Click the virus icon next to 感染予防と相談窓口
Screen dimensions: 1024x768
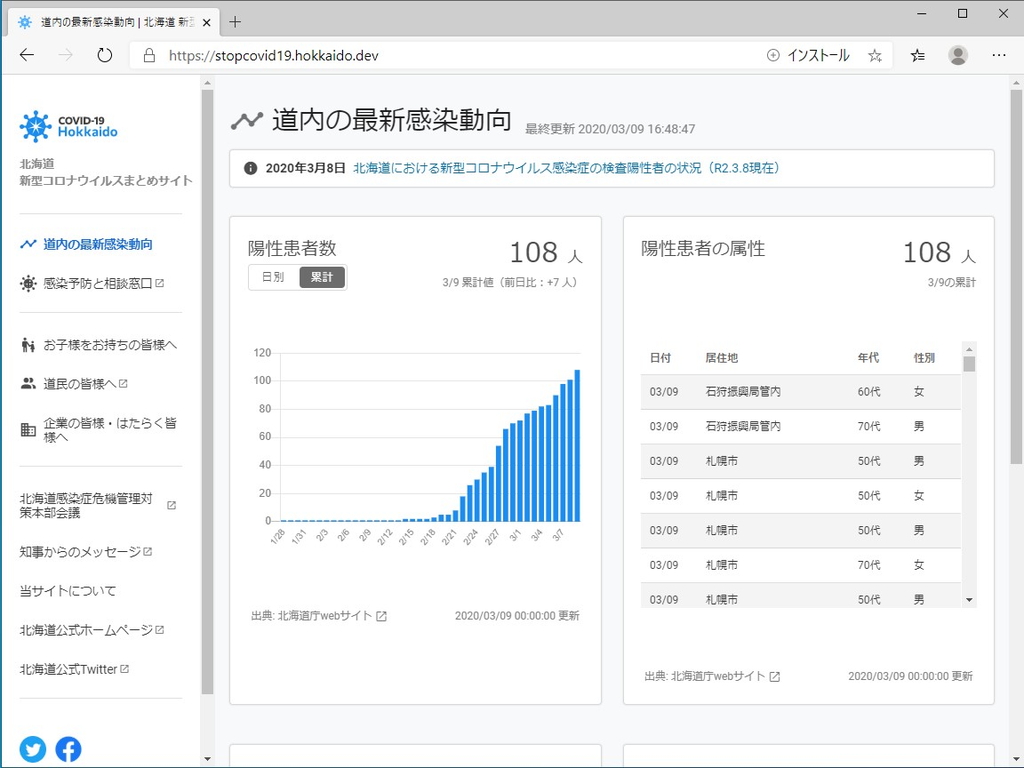coord(28,283)
